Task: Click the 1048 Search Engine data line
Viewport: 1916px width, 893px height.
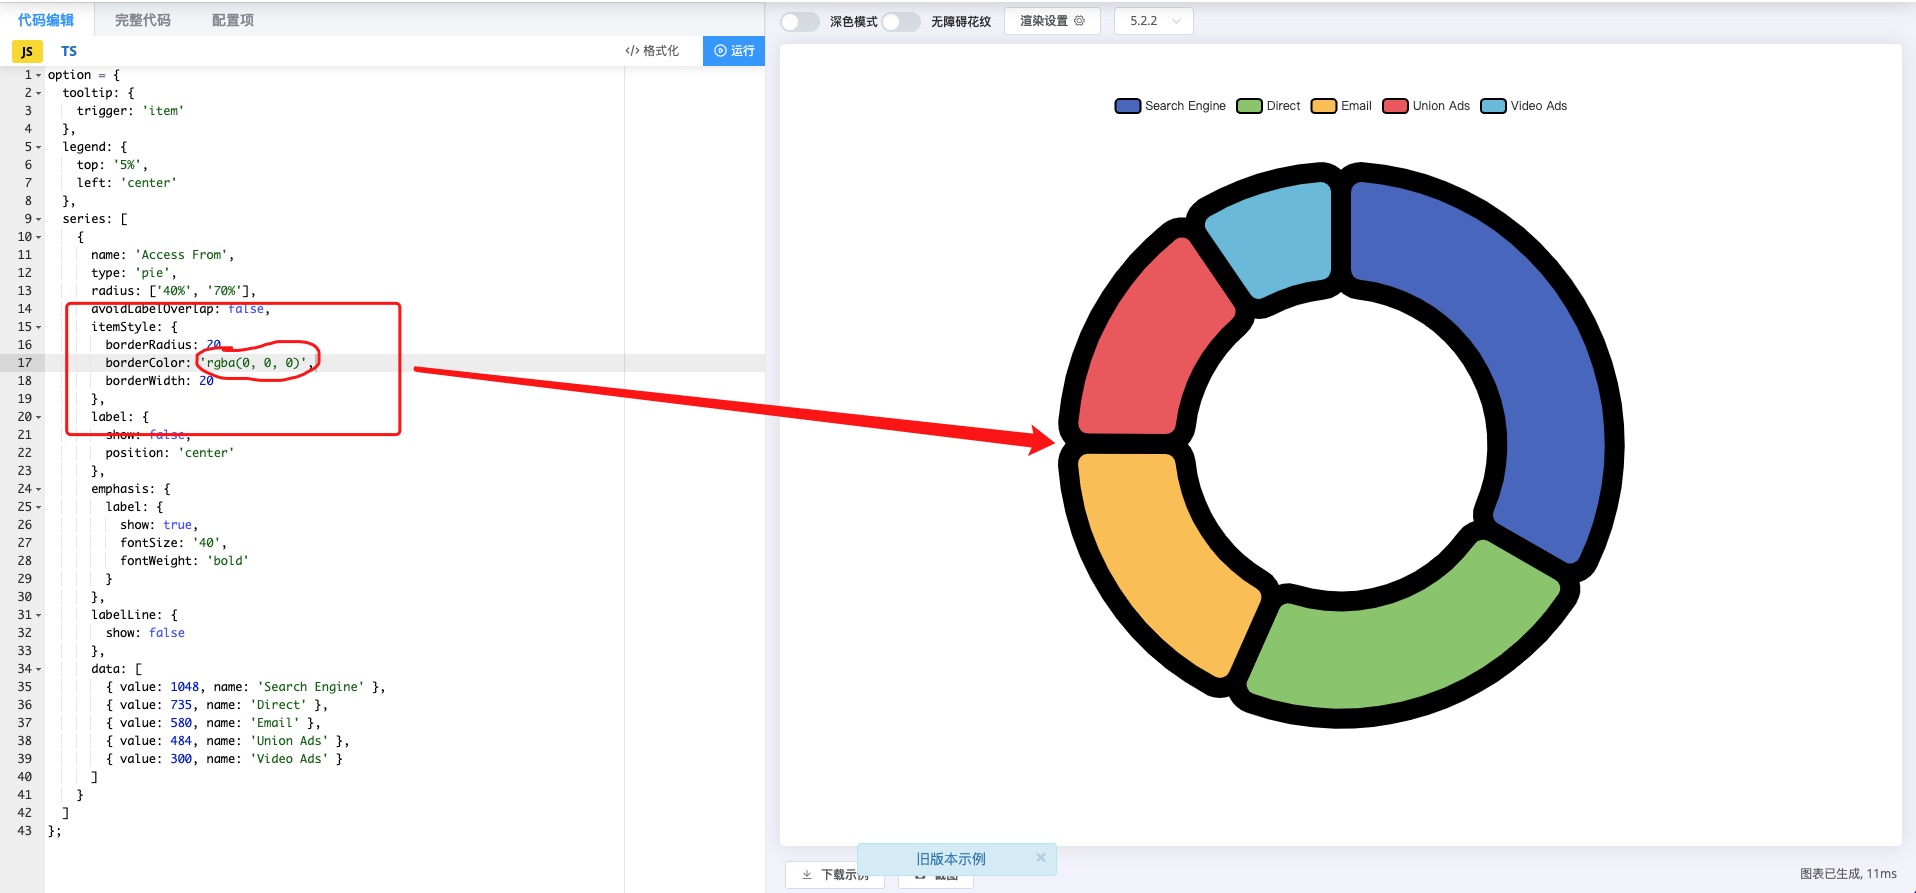Action: click(x=246, y=687)
